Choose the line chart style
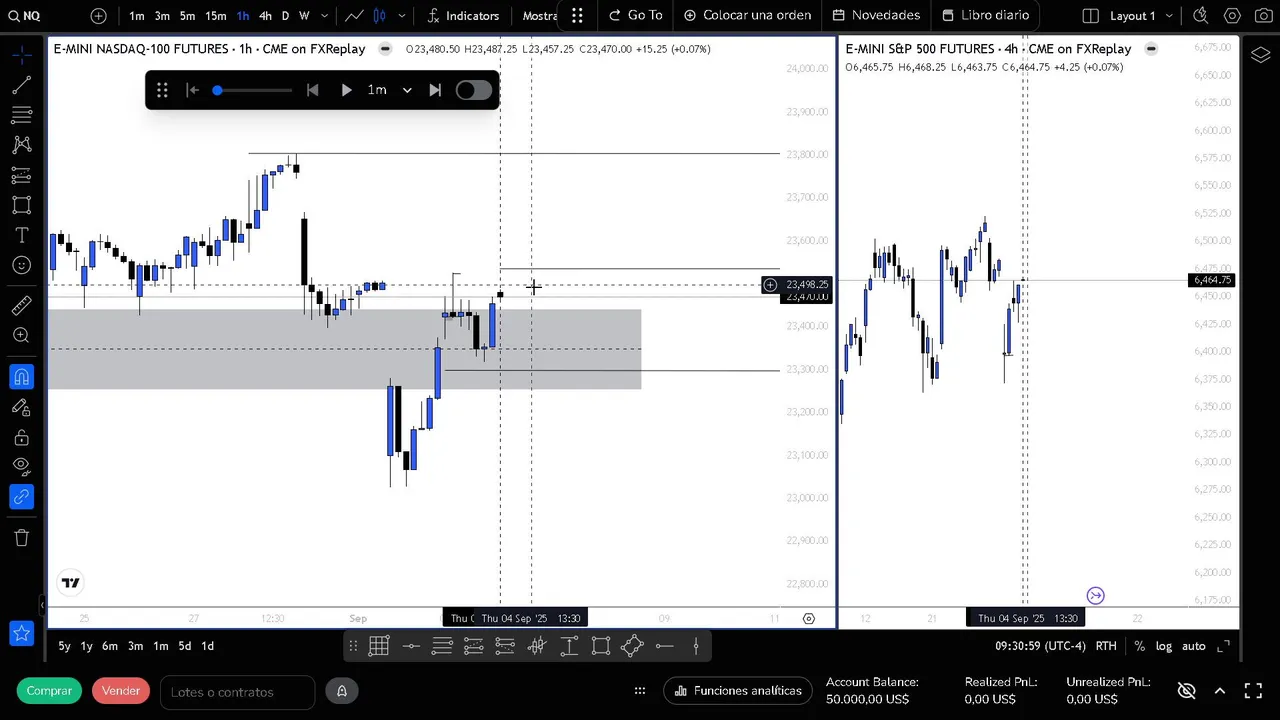The image size is (1280, 720). (x=354, y=15)
